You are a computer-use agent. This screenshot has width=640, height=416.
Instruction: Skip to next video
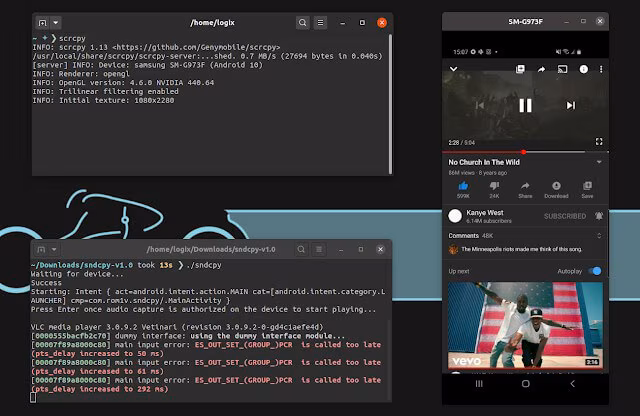pyautogui.click(x=571, y=106)
